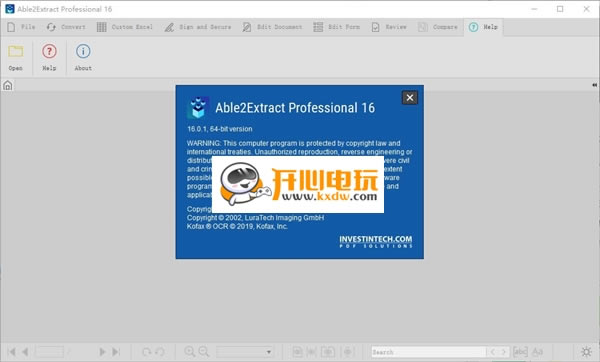Go to previous page arrow
The image size is (600, 362).
[25, 352]
